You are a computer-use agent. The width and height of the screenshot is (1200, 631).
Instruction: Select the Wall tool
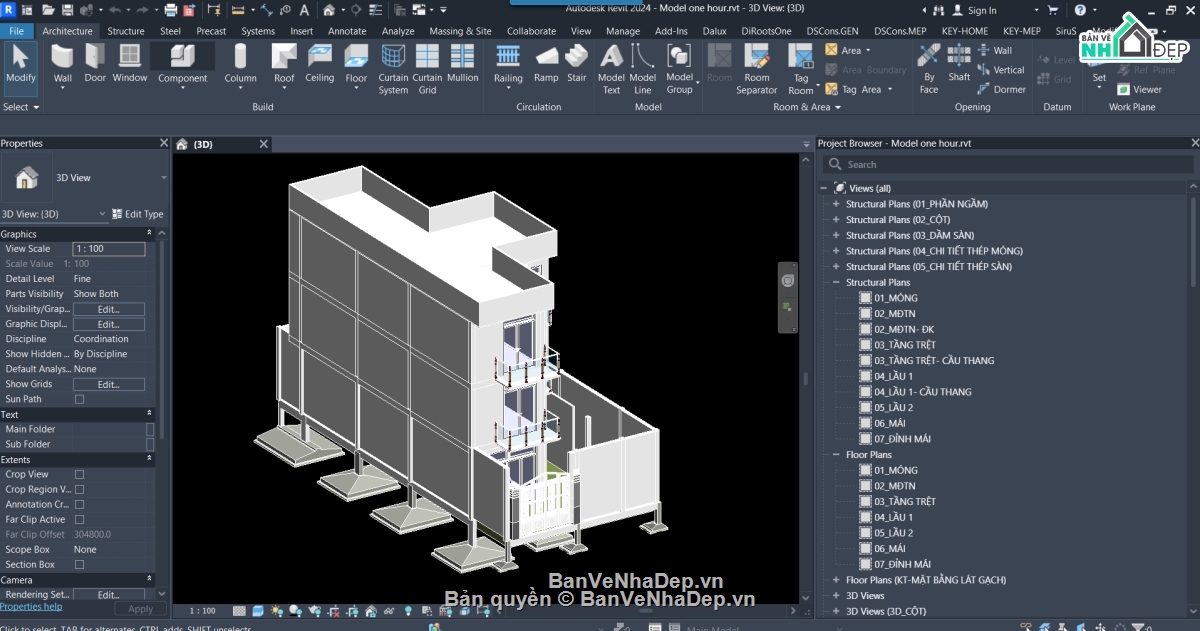63,65
